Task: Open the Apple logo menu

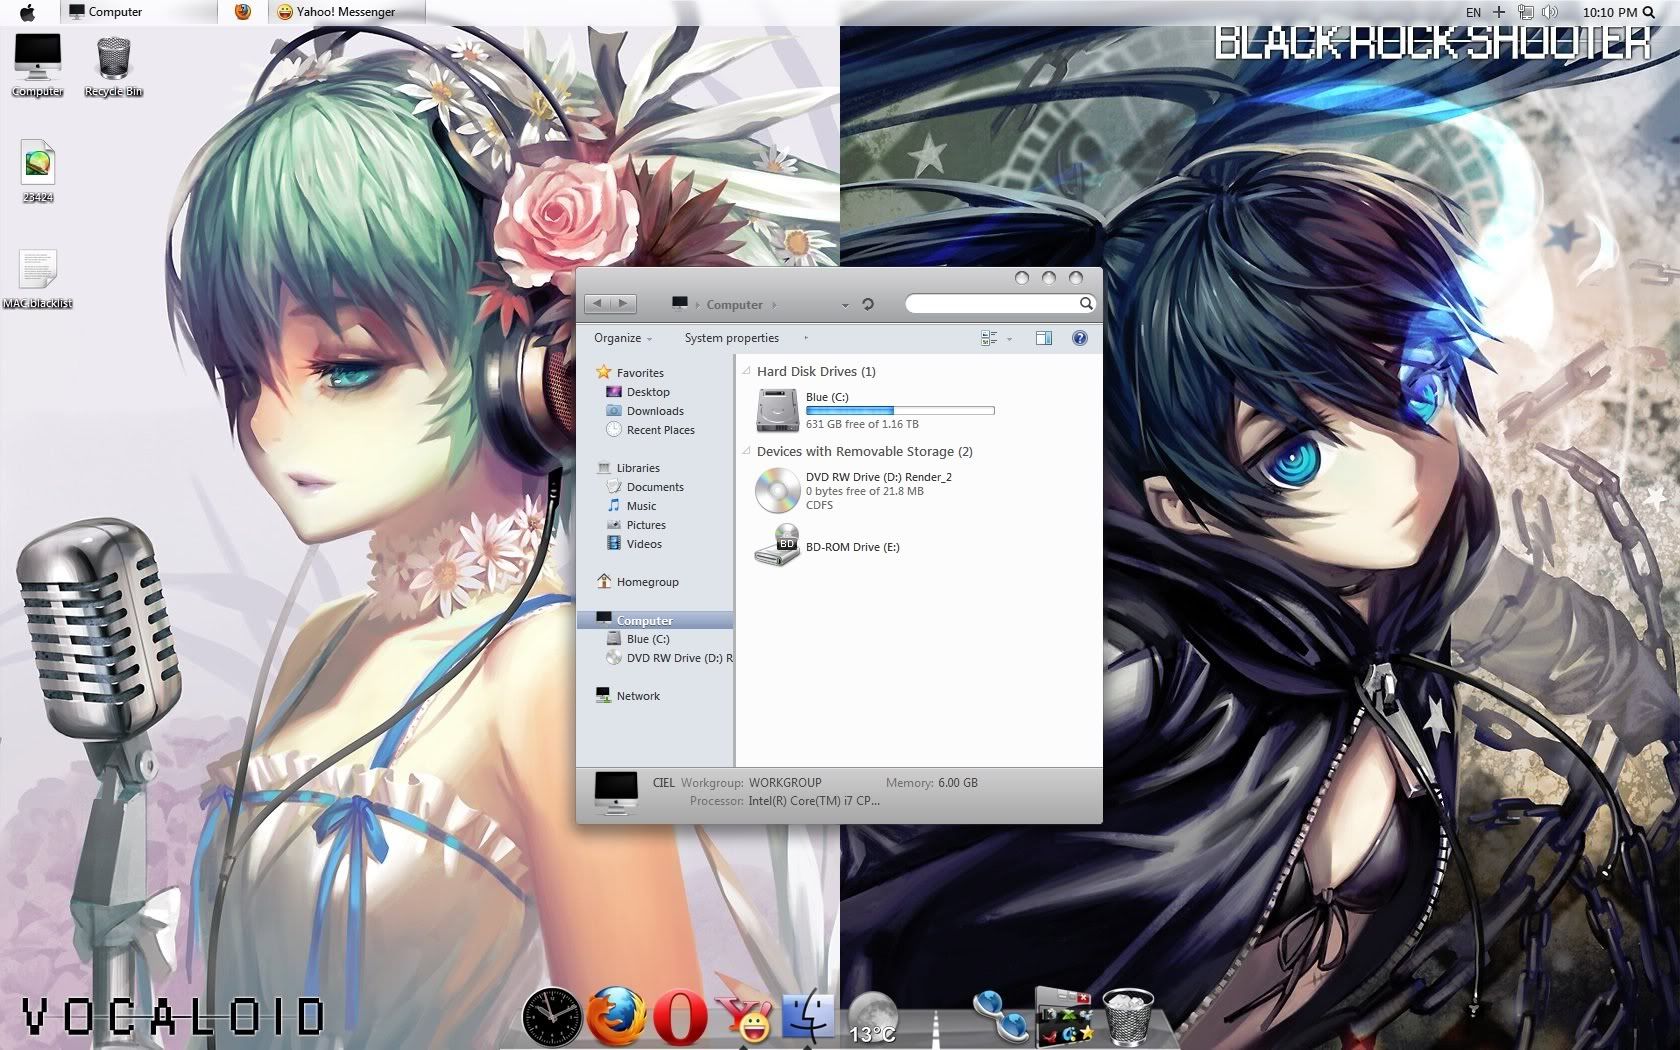Action: (x=27, y=12)
